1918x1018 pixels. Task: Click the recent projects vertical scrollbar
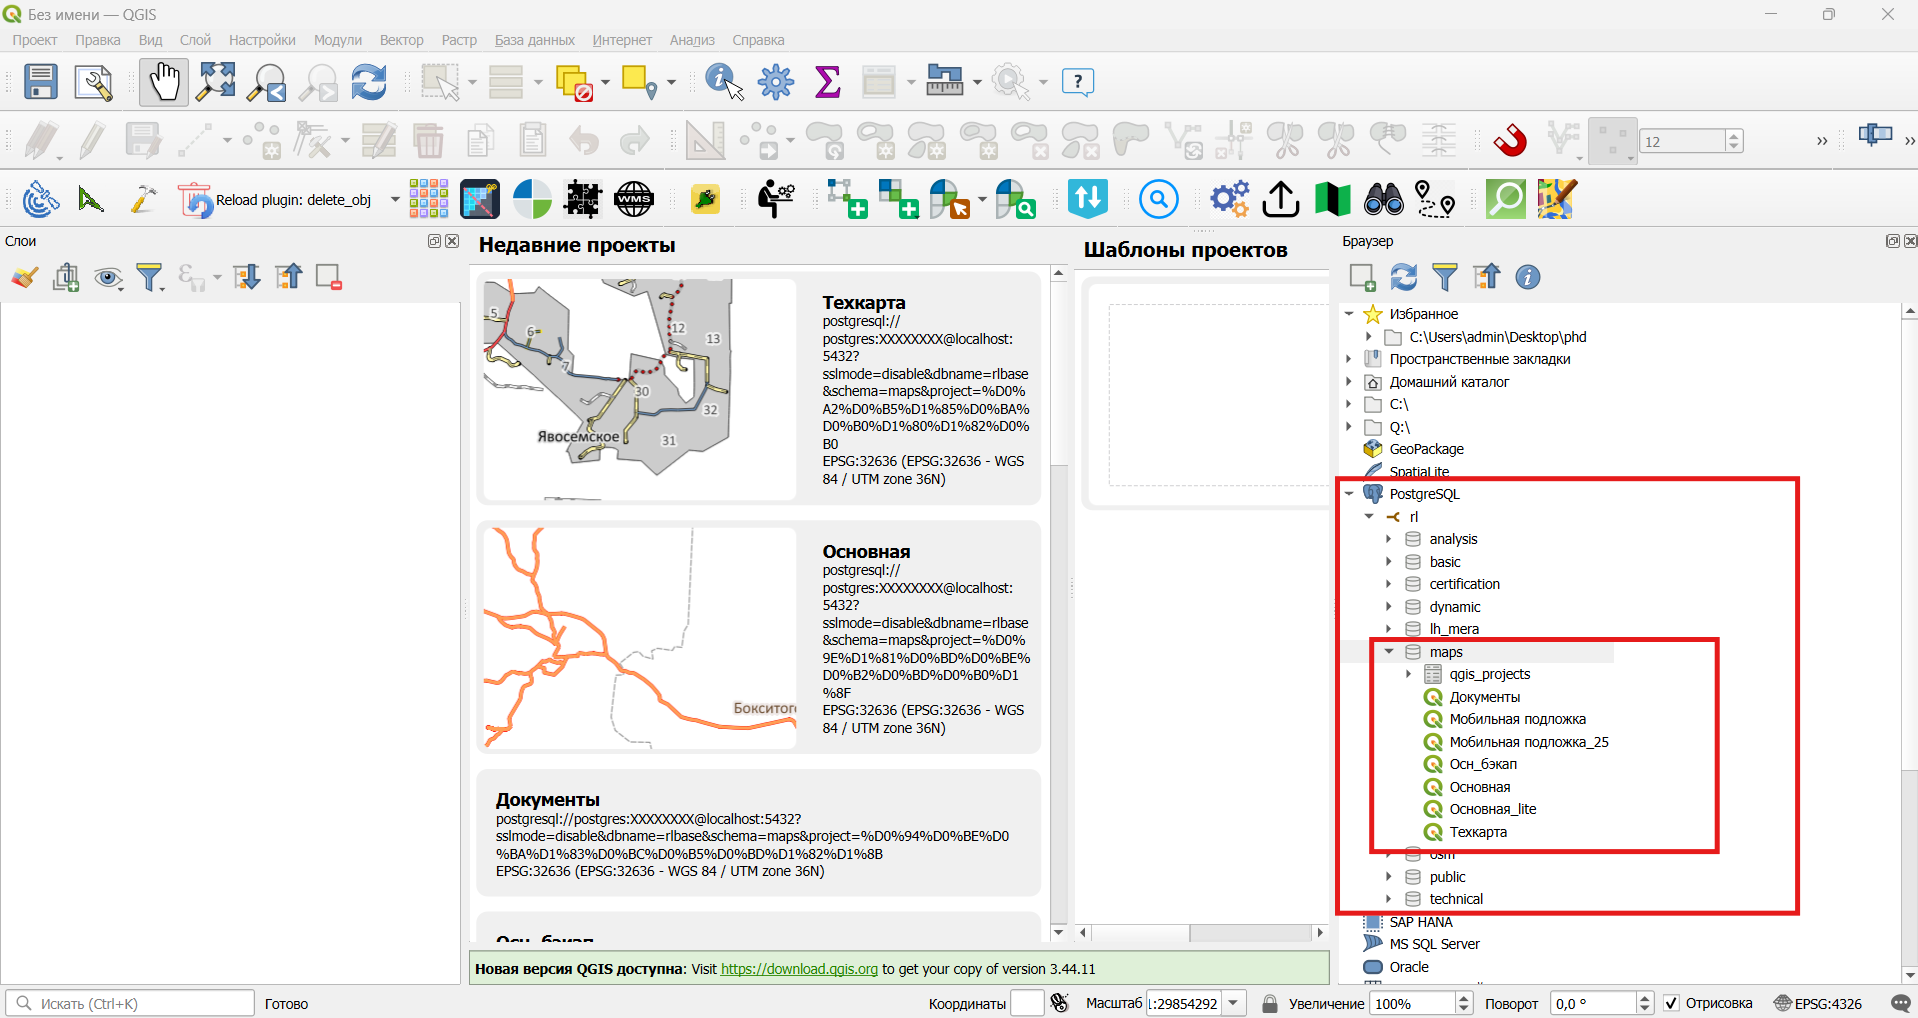(1059, 600)
